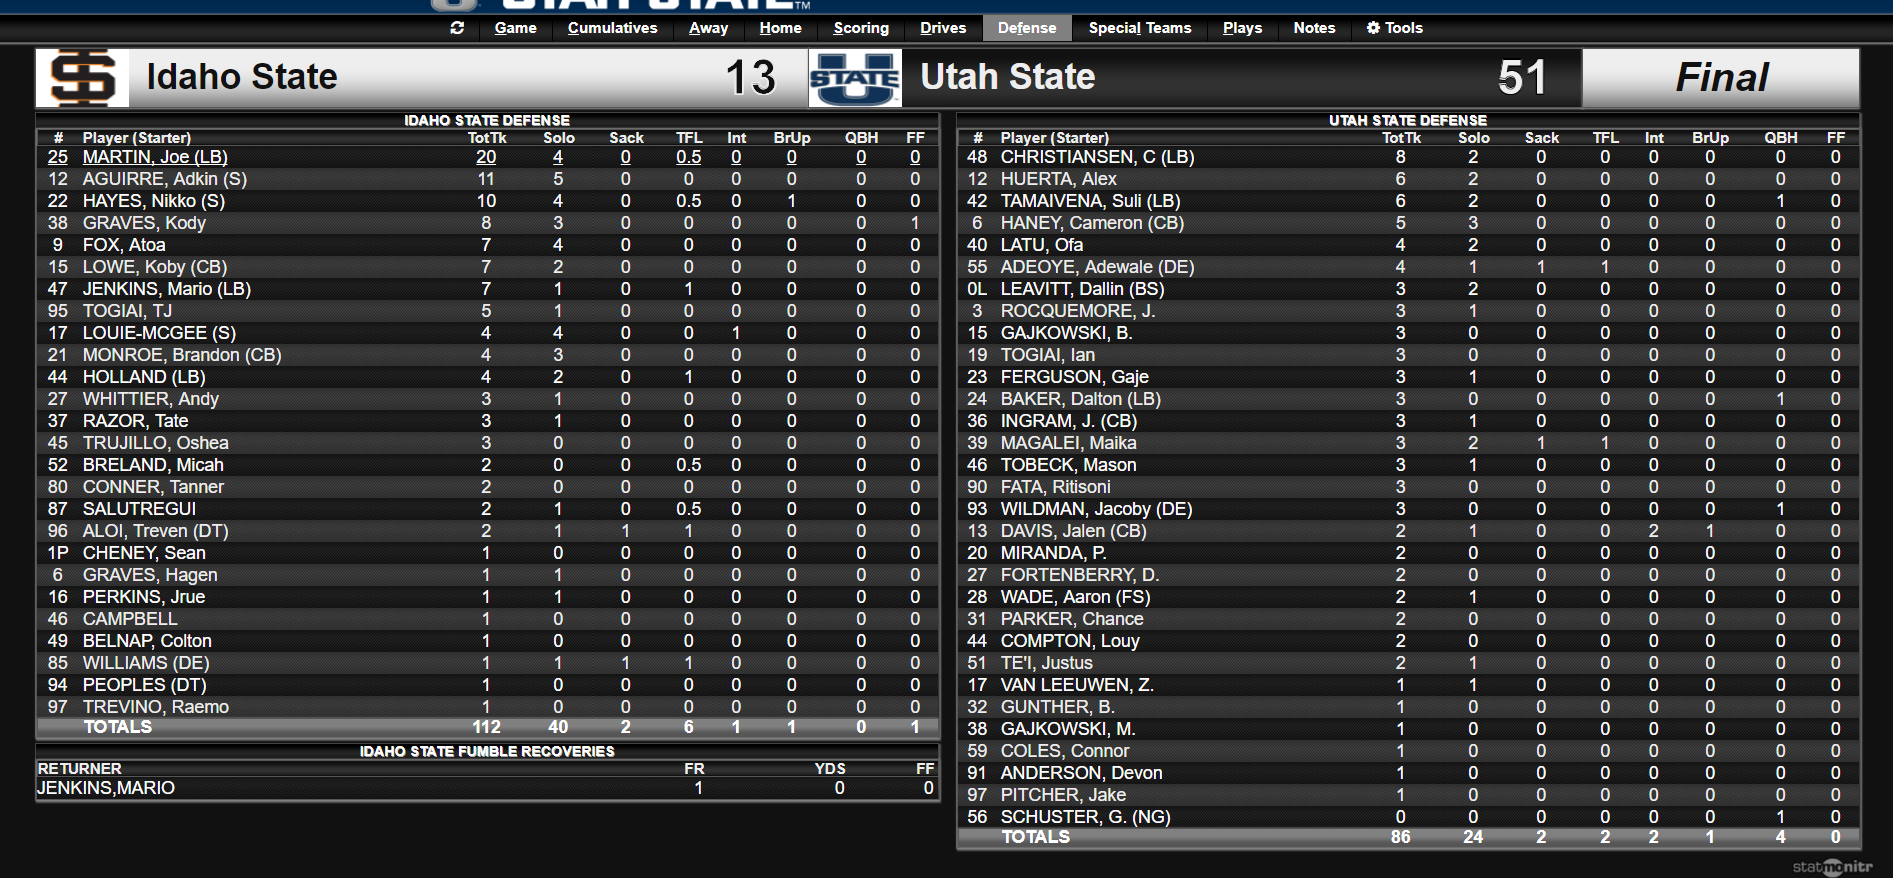
Task: Open the Drives tab
Action: tap(941, 28)
